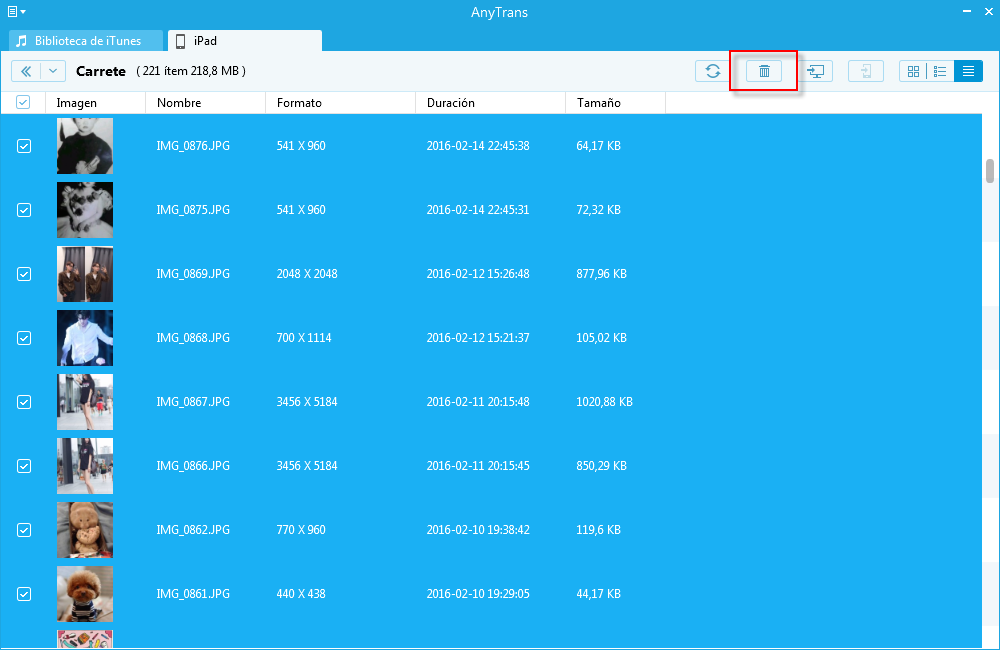1000x650 pixels.
Task: Sort by Duración column header
Action: 490,103
